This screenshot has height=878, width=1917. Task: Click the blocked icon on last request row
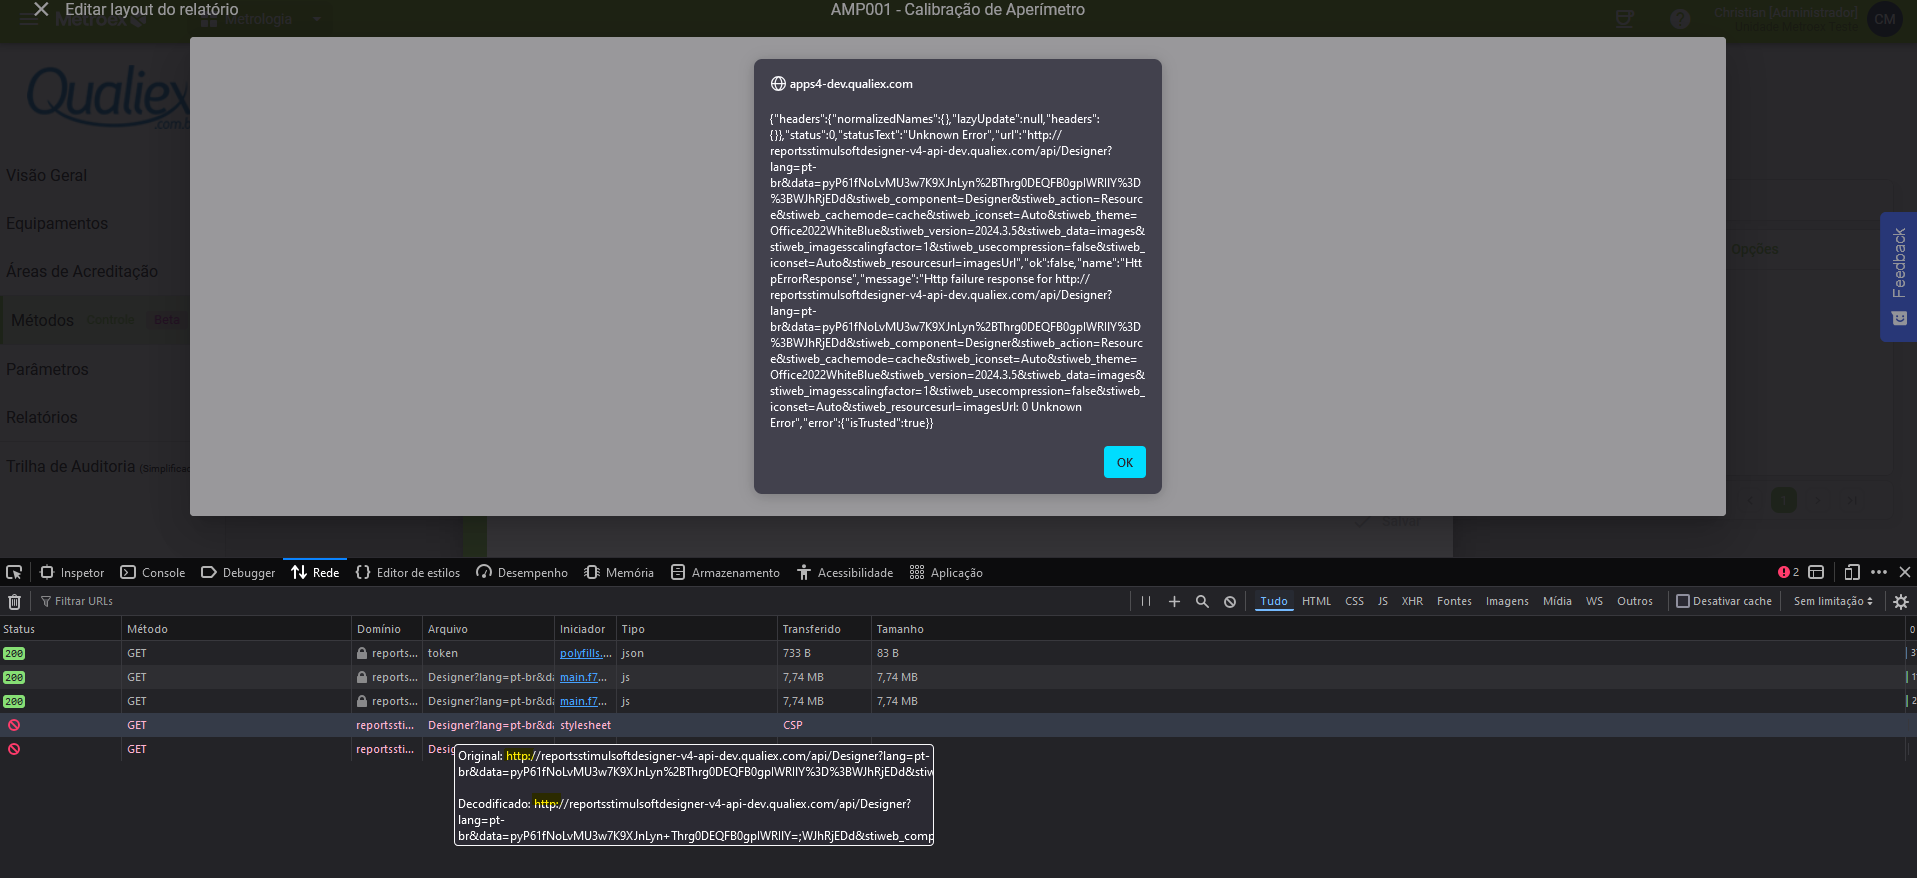14,749
